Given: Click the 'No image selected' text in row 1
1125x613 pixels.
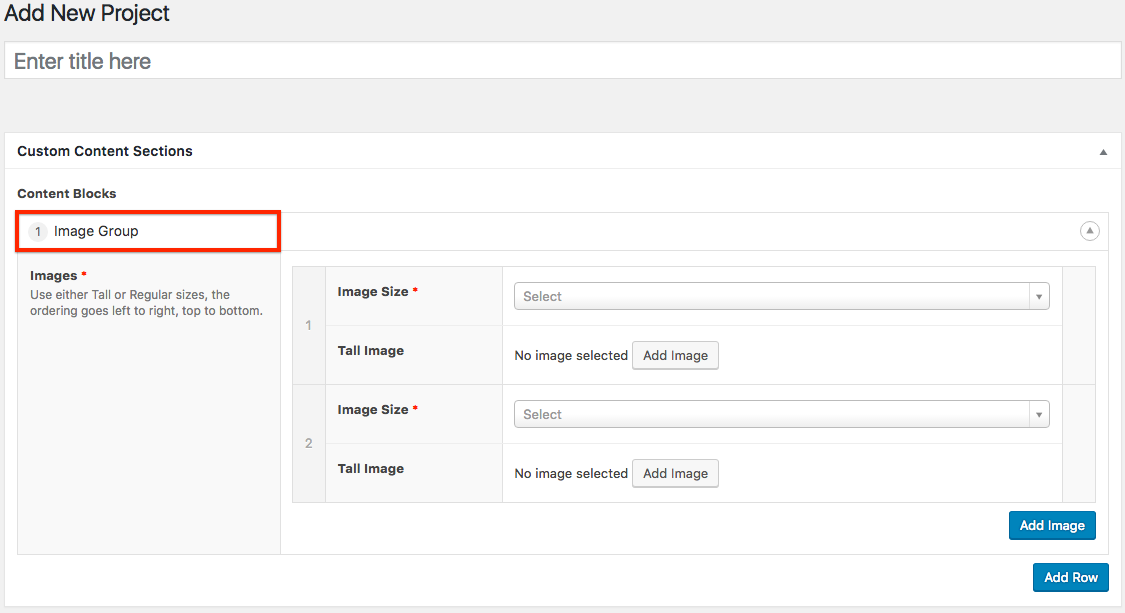Looking at the screenshot, I should click(570, 355).
